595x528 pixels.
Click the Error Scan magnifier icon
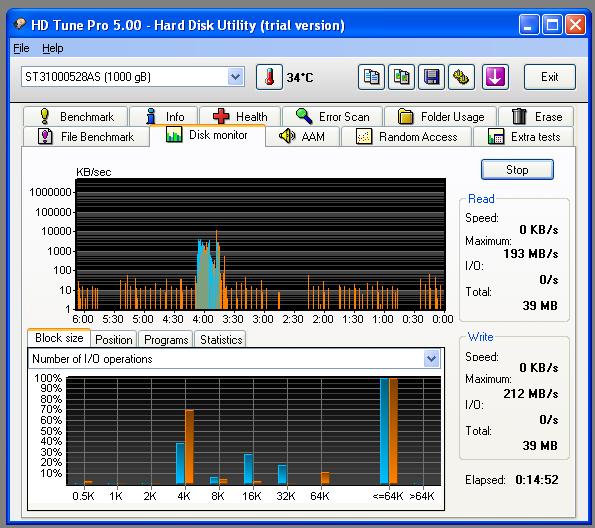[x=304, y=116]
